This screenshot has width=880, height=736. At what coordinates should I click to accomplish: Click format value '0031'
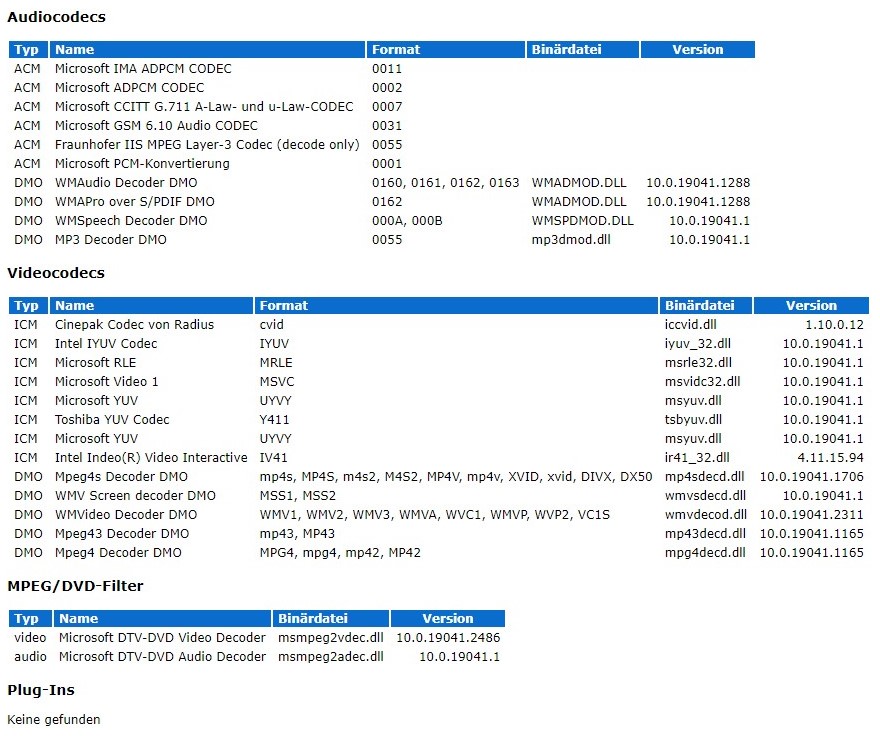click(387, 126)
